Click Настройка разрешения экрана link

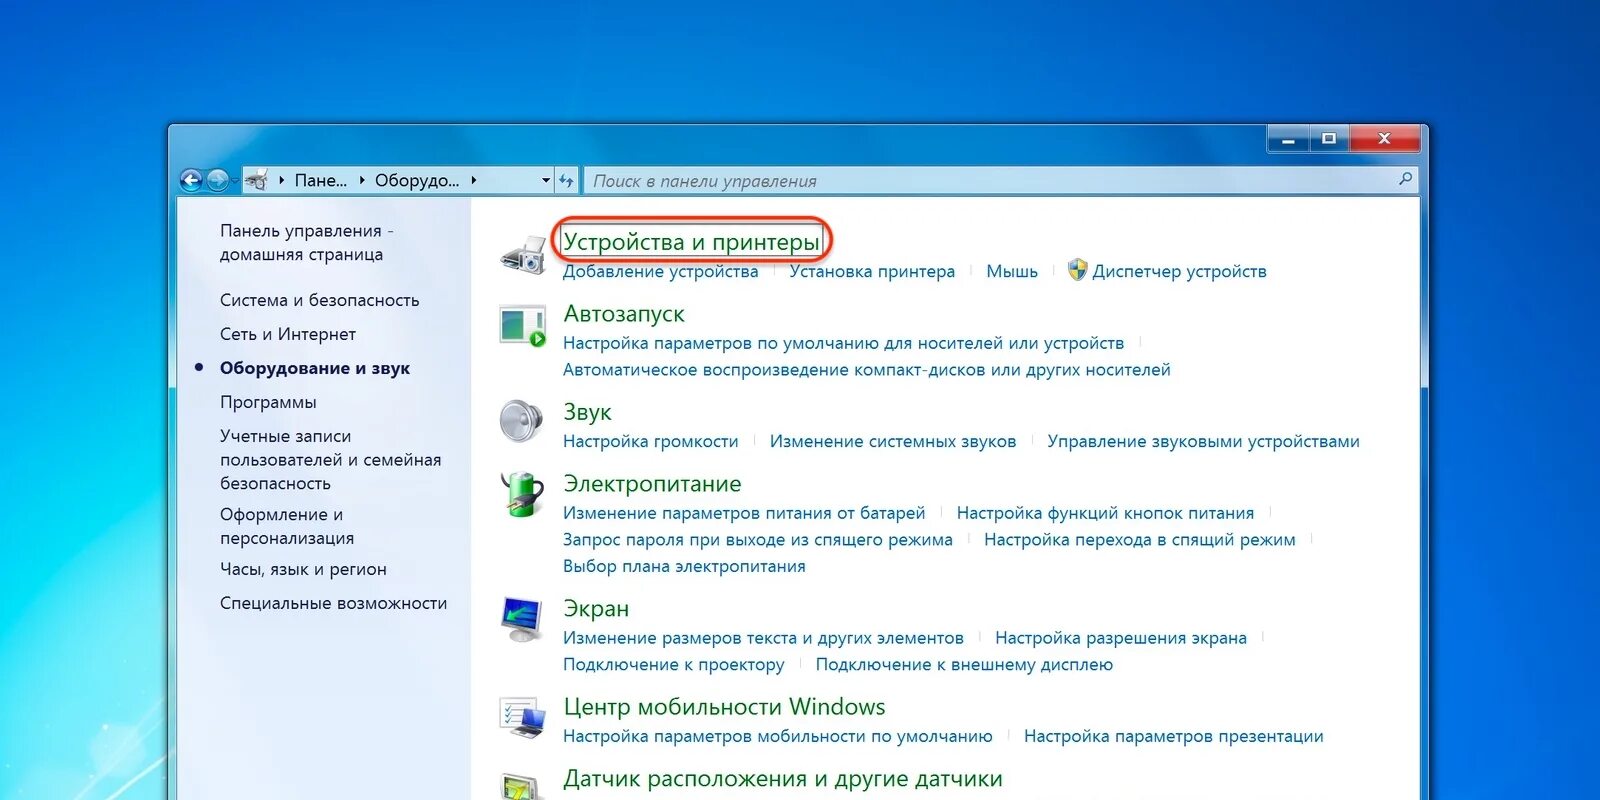pyautogui.click(x=1121, y=638)
